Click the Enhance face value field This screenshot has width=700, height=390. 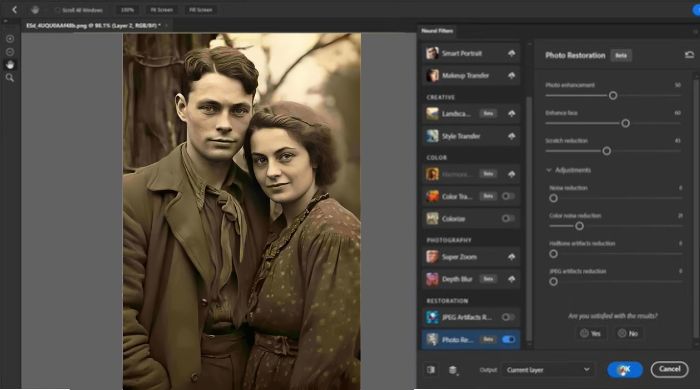pyautogui.click(x=677, y=113)
